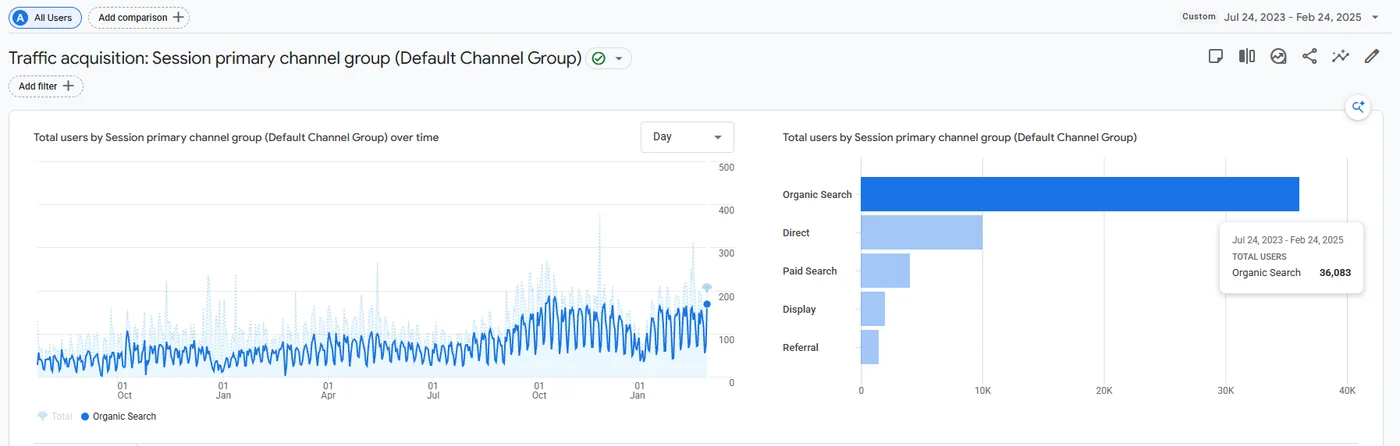Click the plus icon in Add filter
The image size is (1400, 446).
69,86
